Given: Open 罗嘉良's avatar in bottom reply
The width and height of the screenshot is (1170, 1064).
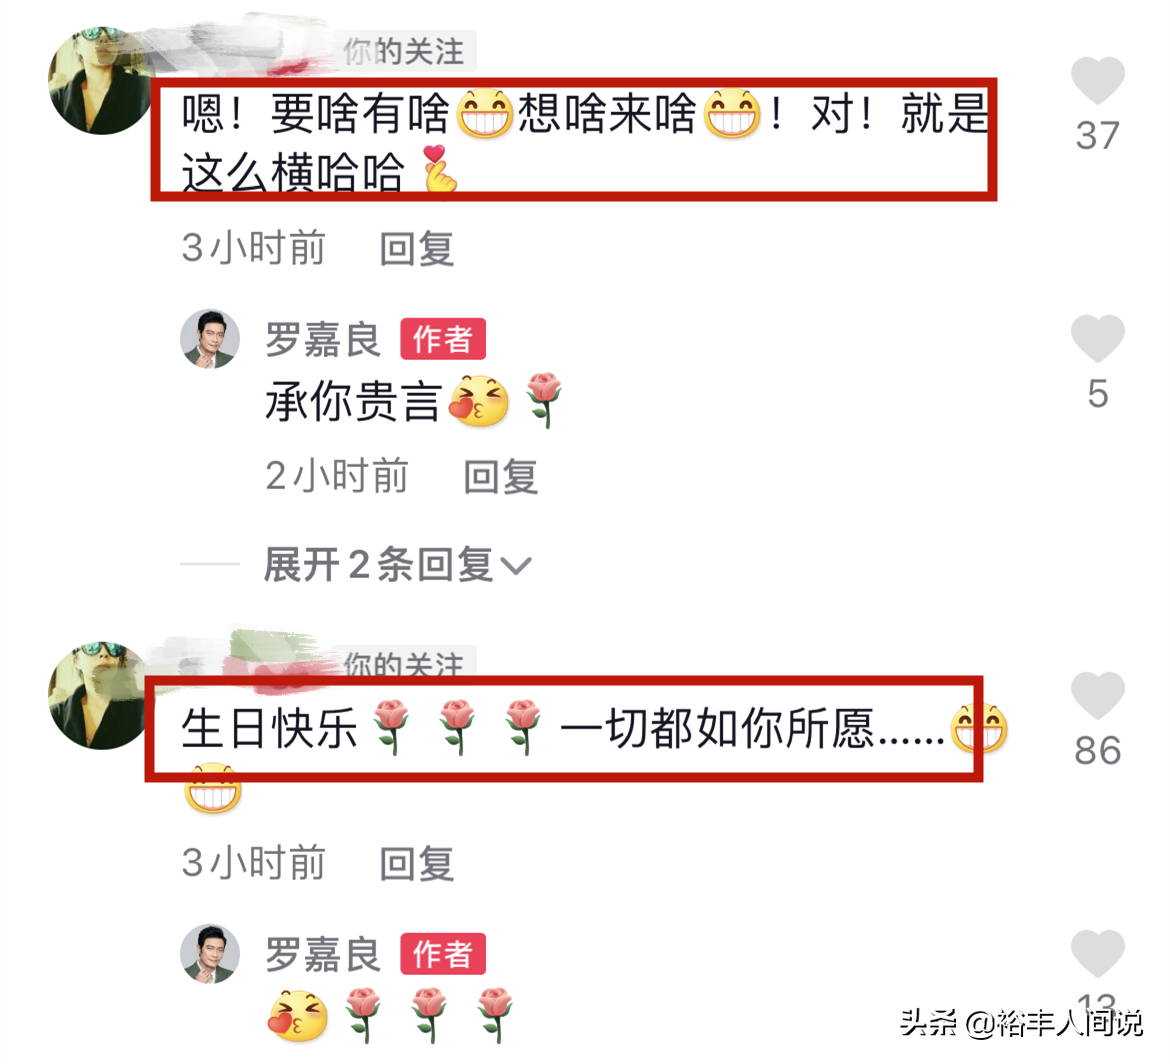Looking at the screenshot, I should tap(210, 954).
